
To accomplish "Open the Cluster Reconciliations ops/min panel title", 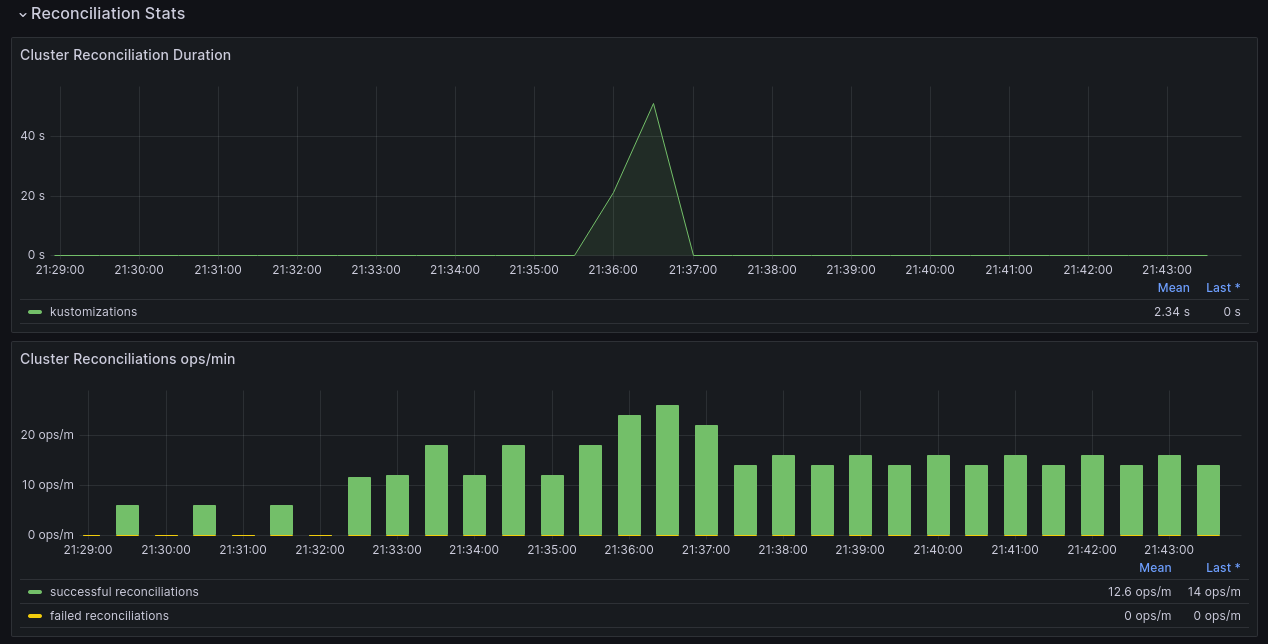I will point(126,359).
